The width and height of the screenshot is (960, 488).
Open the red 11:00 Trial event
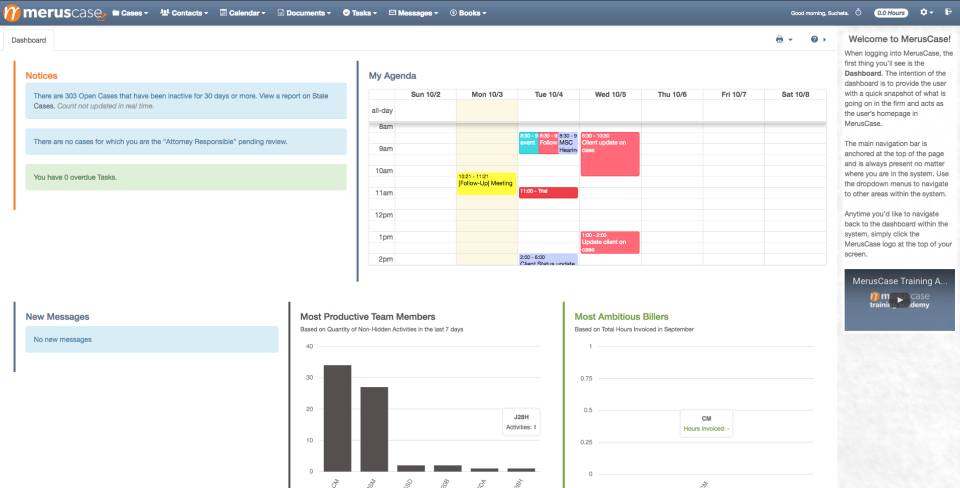point(549,192)
